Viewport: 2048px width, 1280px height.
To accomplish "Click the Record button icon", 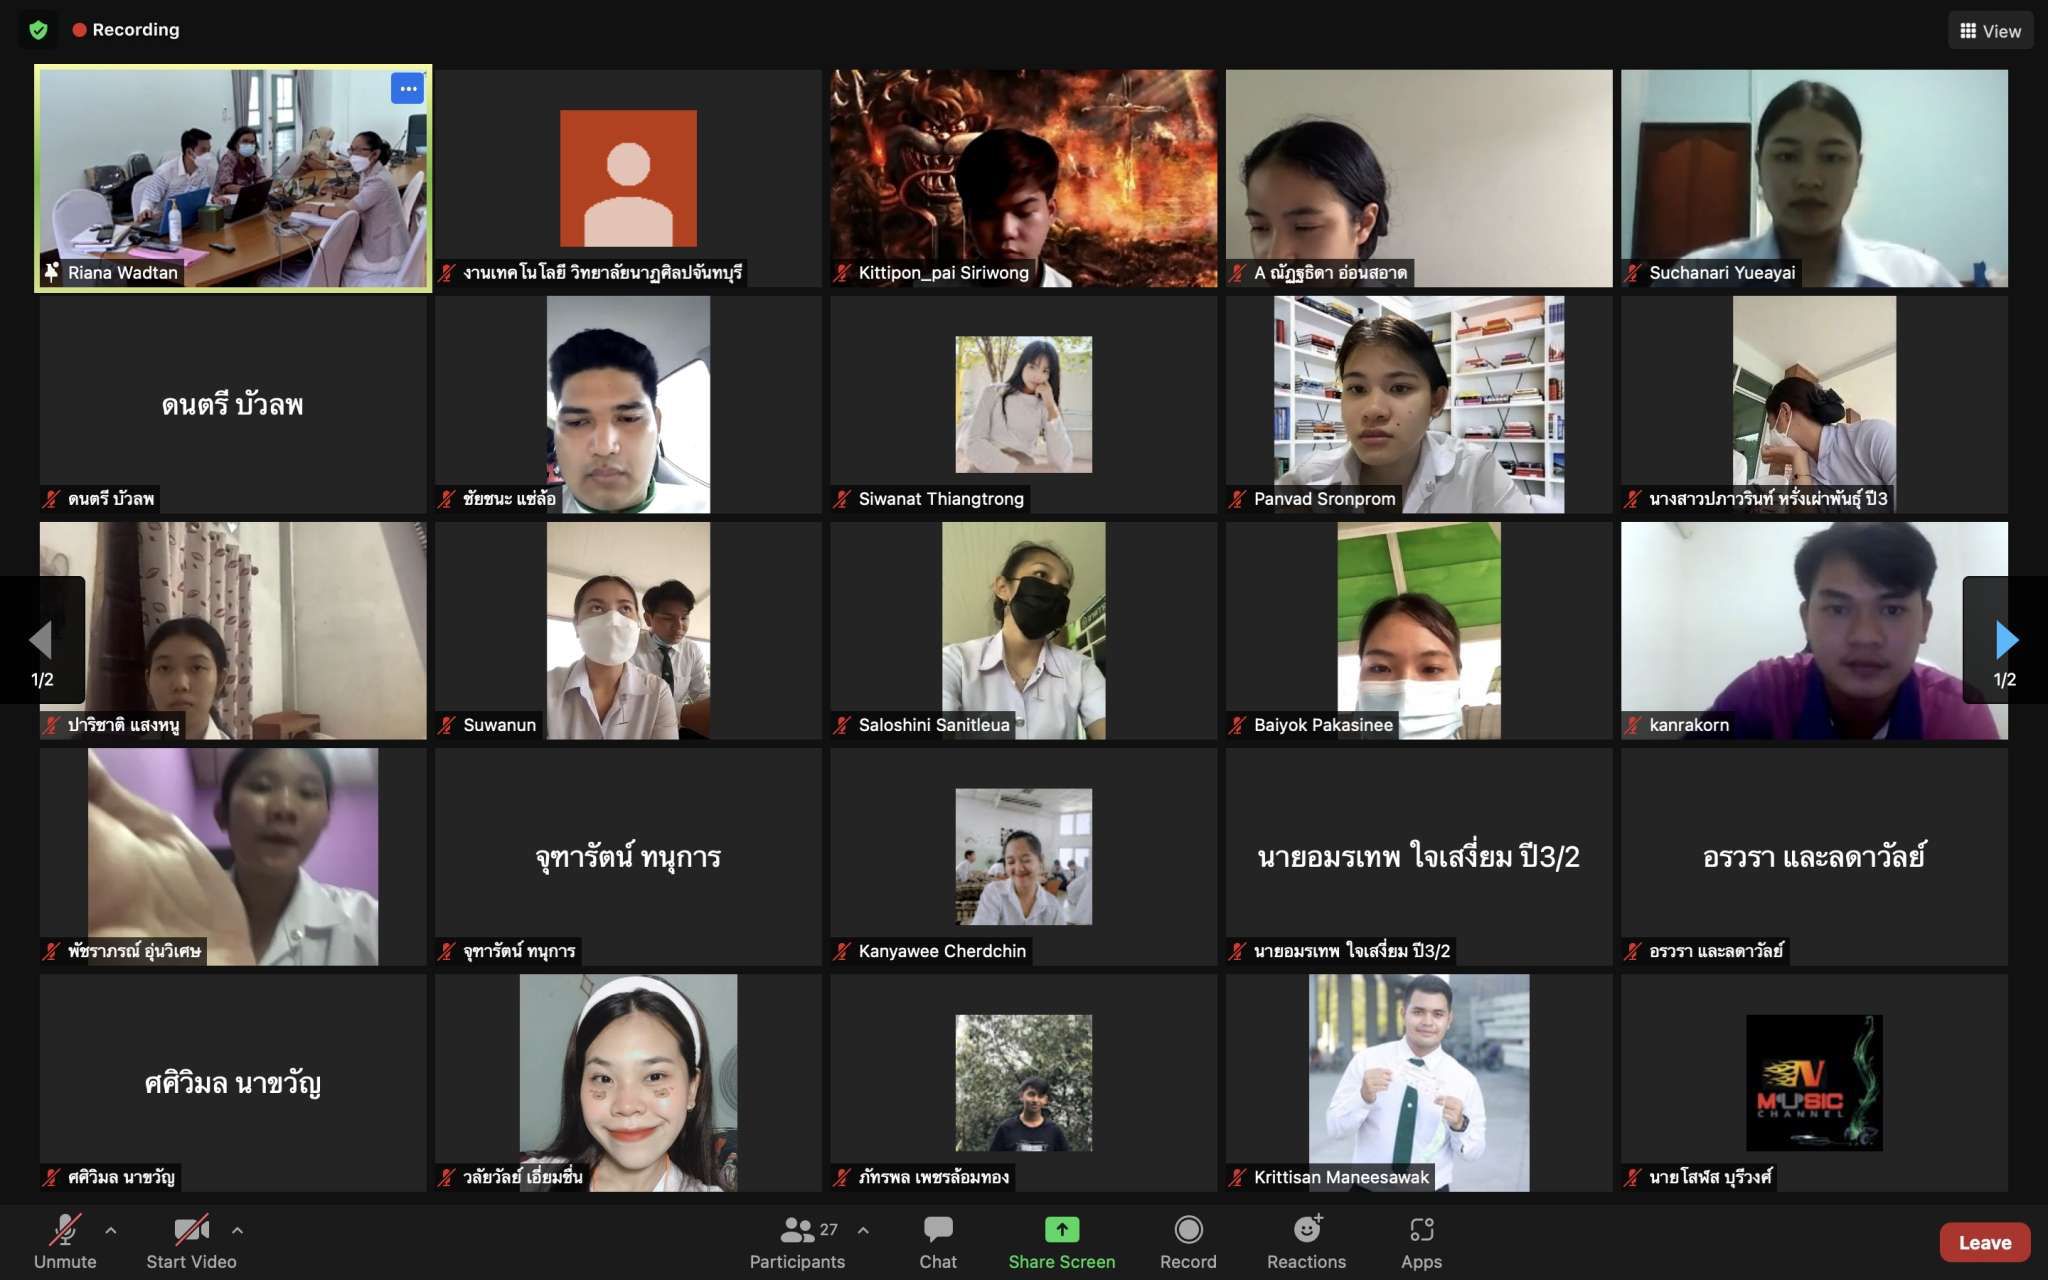I will click(x=1188, y=1230).
